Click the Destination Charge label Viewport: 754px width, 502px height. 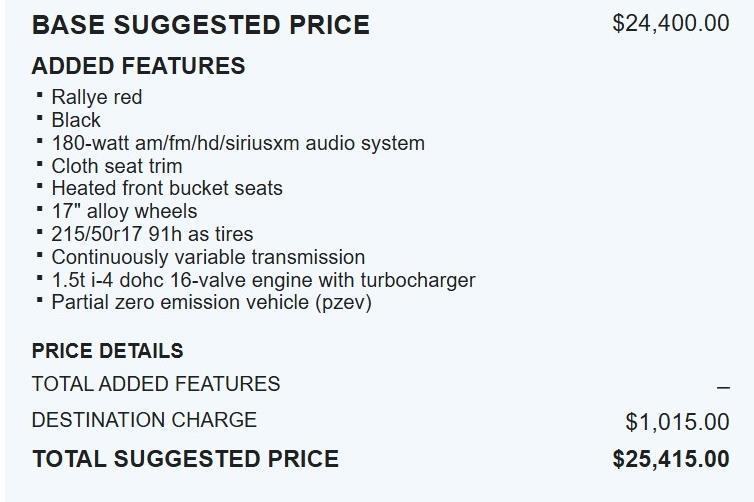(x=144, y=420)
